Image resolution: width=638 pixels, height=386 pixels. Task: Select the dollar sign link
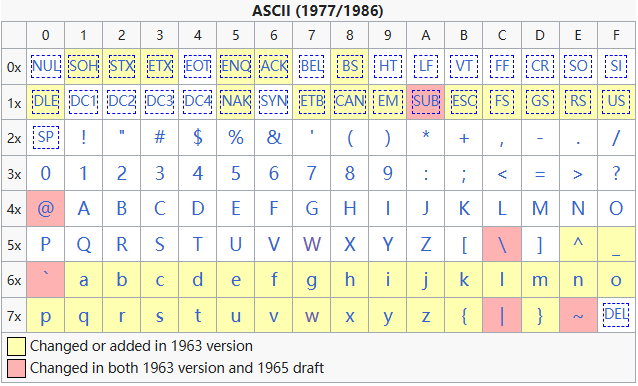pos(198,137)
